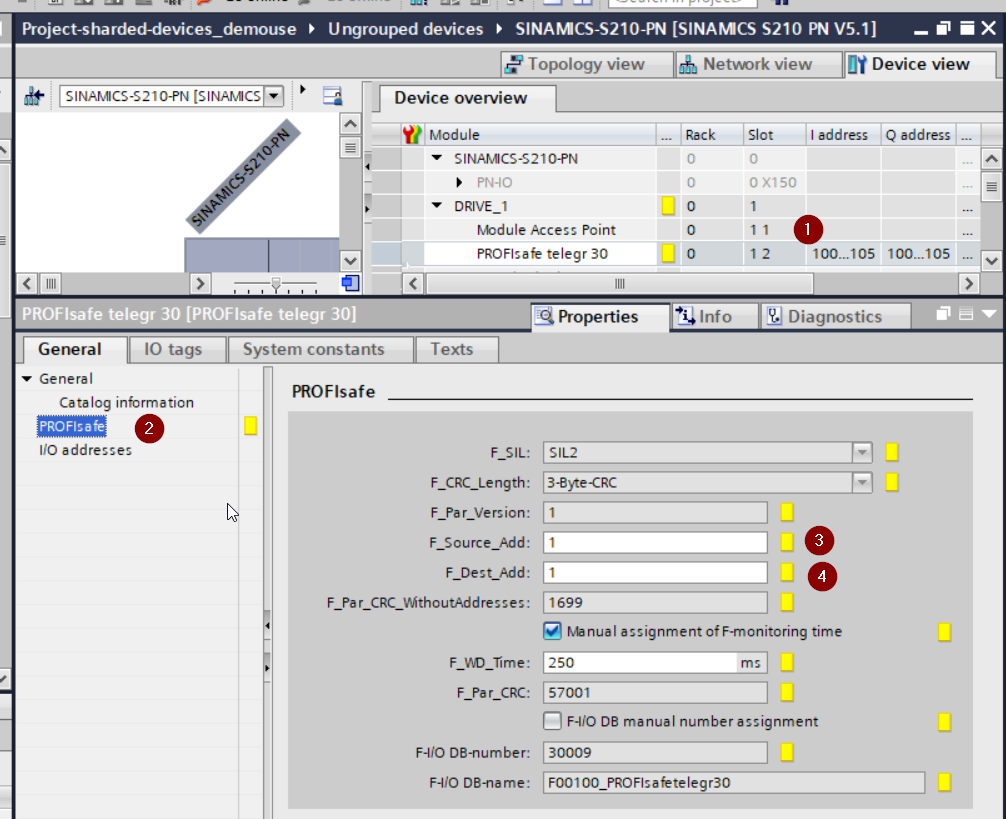The width and height of the screenshot is (1006, 819).
Task: Click the Q address 100...105 cell
Action: [x=918, y=253]
